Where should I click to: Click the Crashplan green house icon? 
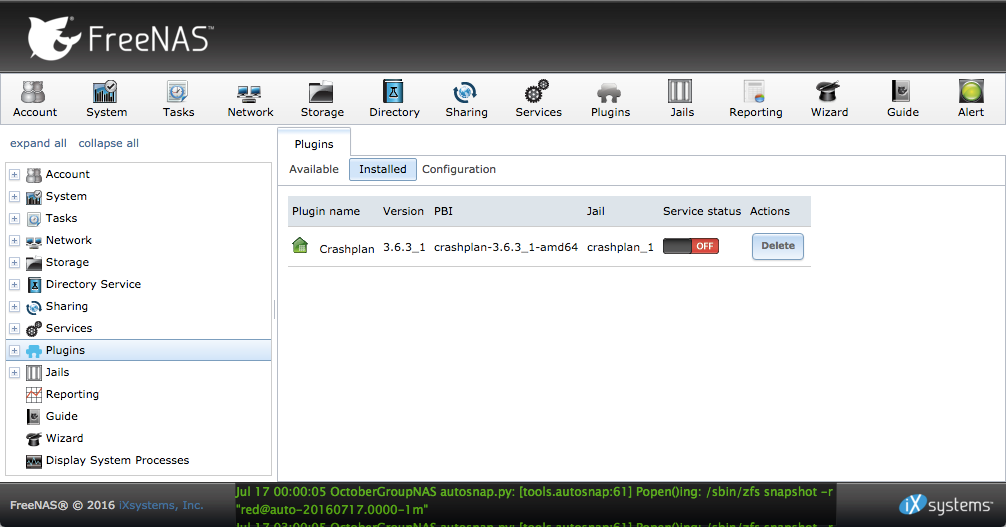coord(300,245)
